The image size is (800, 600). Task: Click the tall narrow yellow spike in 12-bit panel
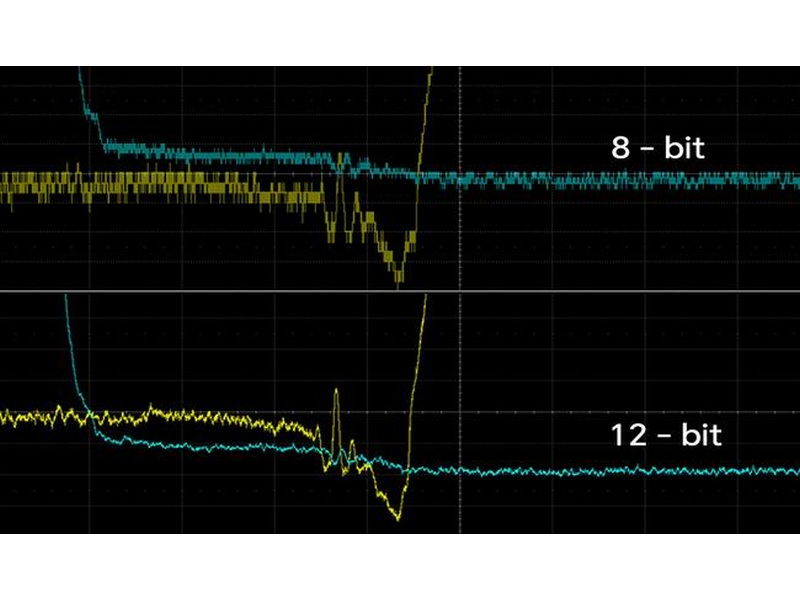[336, 400]
